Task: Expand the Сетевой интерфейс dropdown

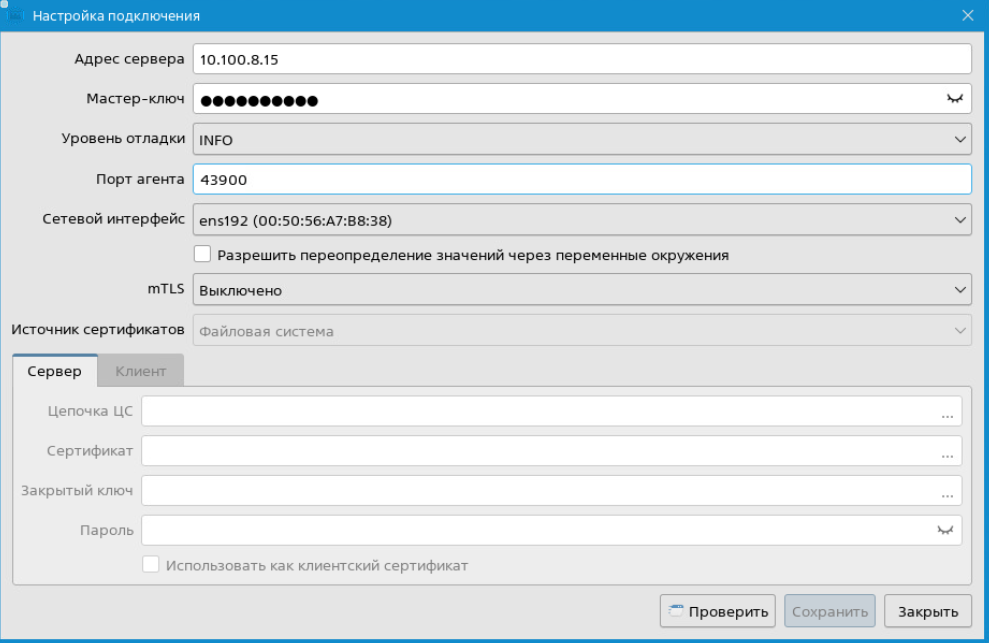Action: tap(582, 220)
